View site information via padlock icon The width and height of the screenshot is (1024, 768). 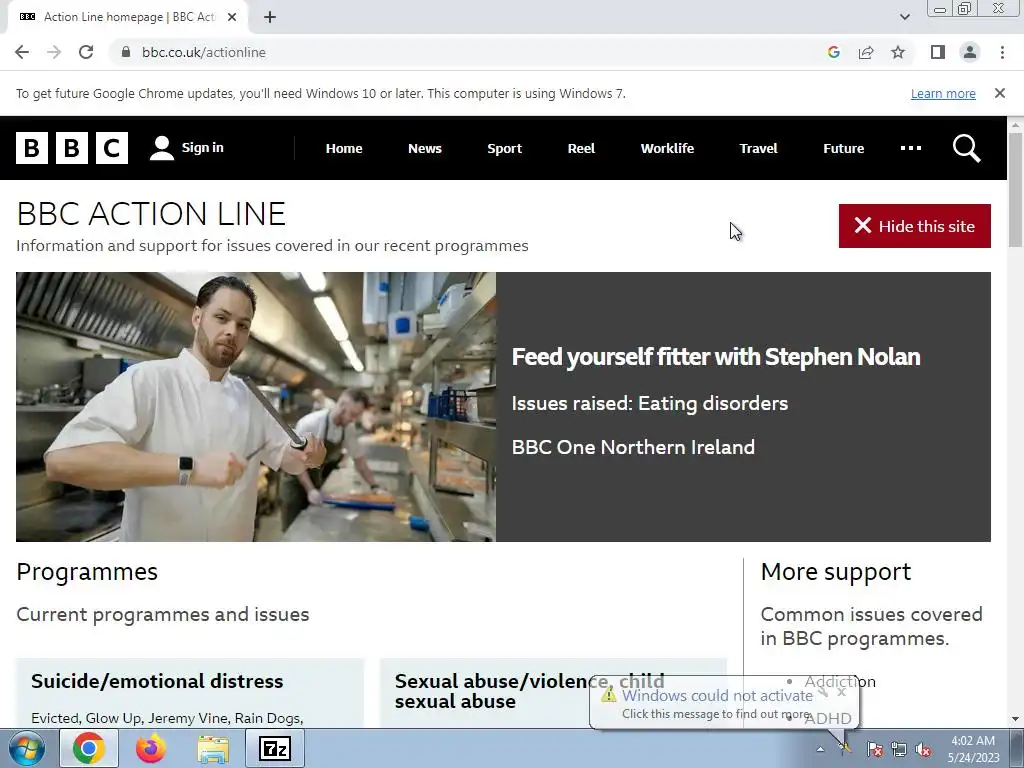coord(126,52)
